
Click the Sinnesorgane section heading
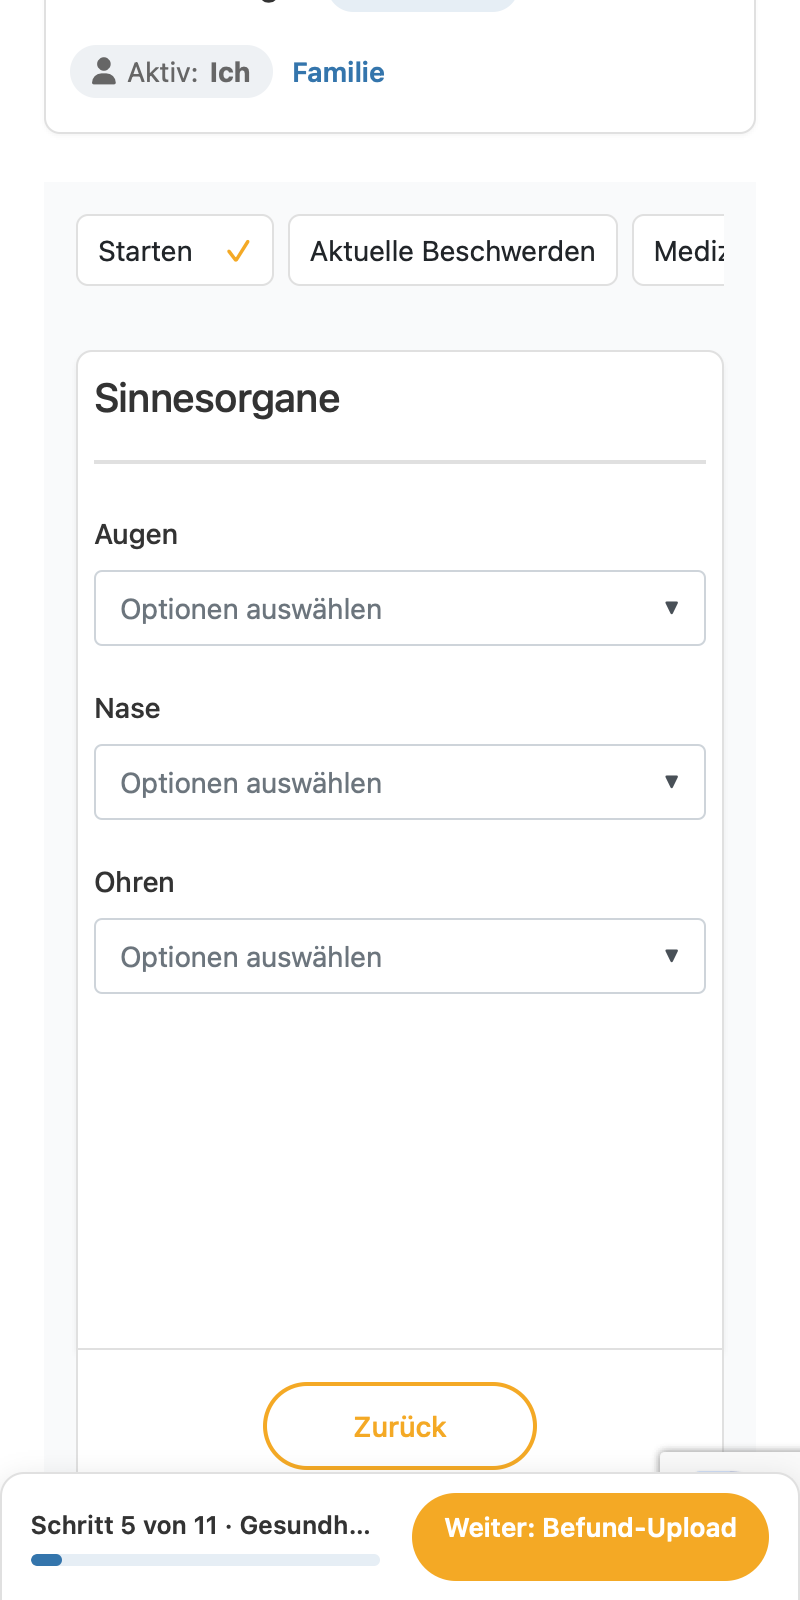coord(217,399)
